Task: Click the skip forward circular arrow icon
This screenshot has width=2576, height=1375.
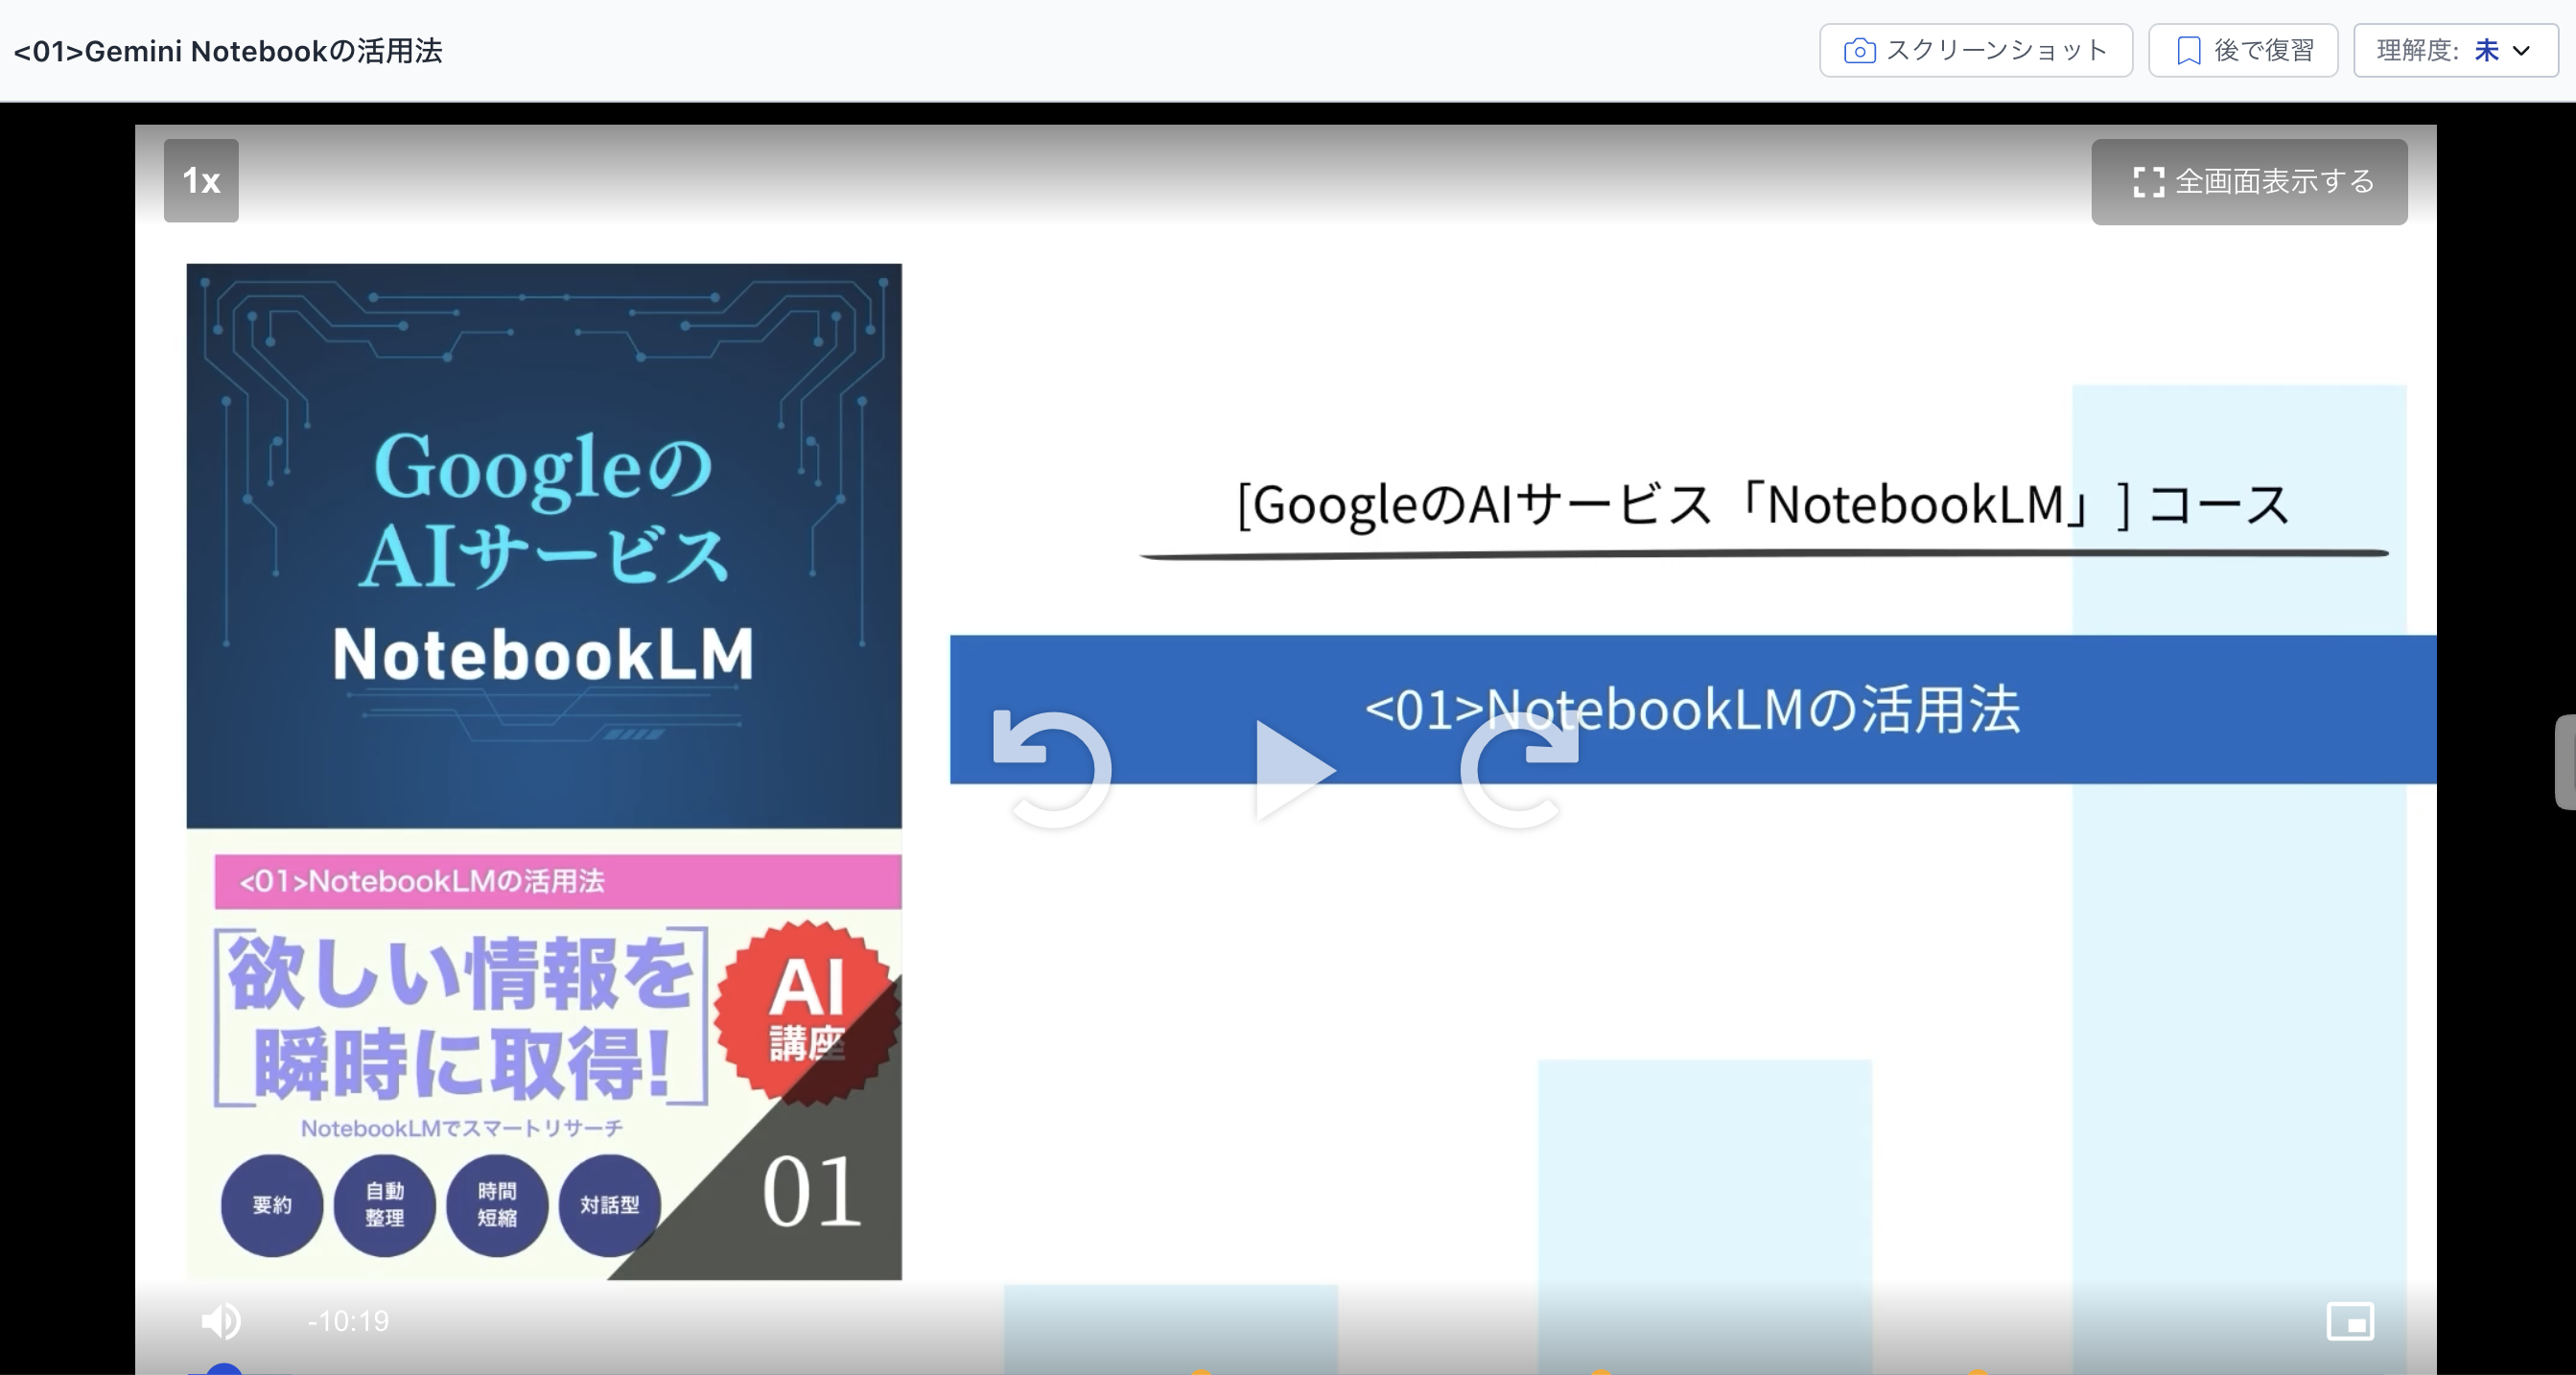Action: tap(1520, 768)
